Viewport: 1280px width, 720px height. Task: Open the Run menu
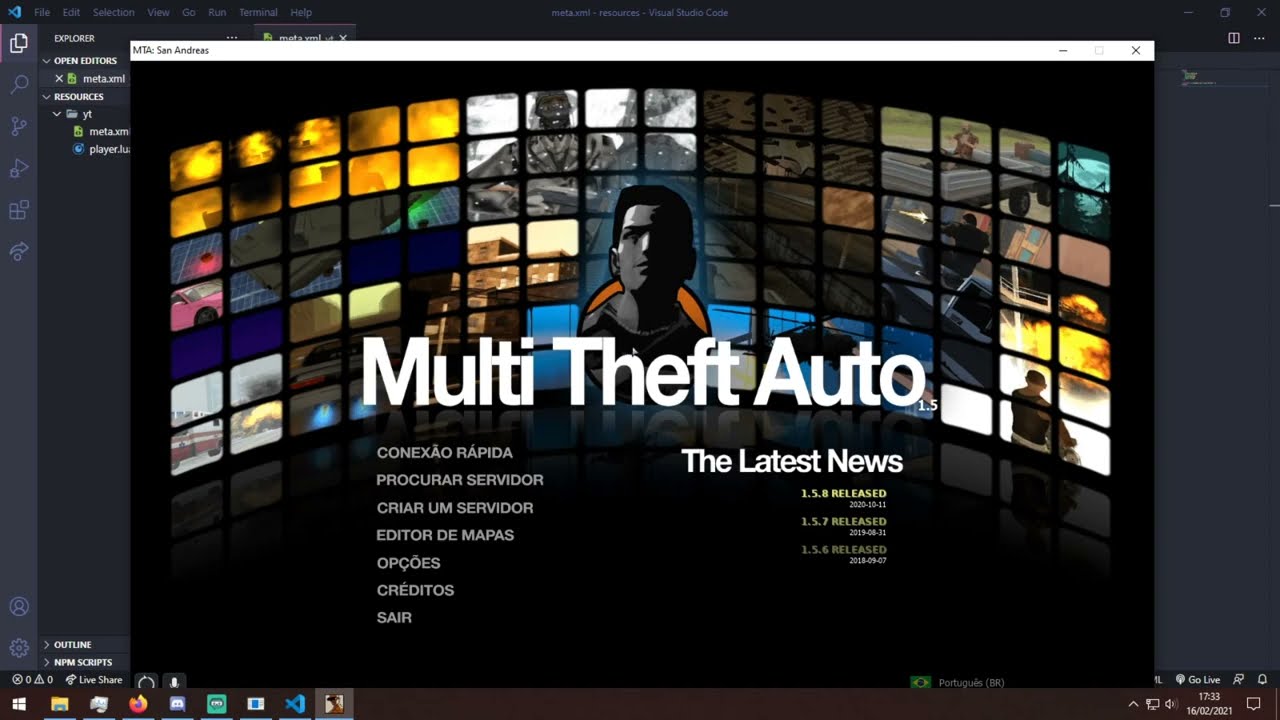(217, 13)
